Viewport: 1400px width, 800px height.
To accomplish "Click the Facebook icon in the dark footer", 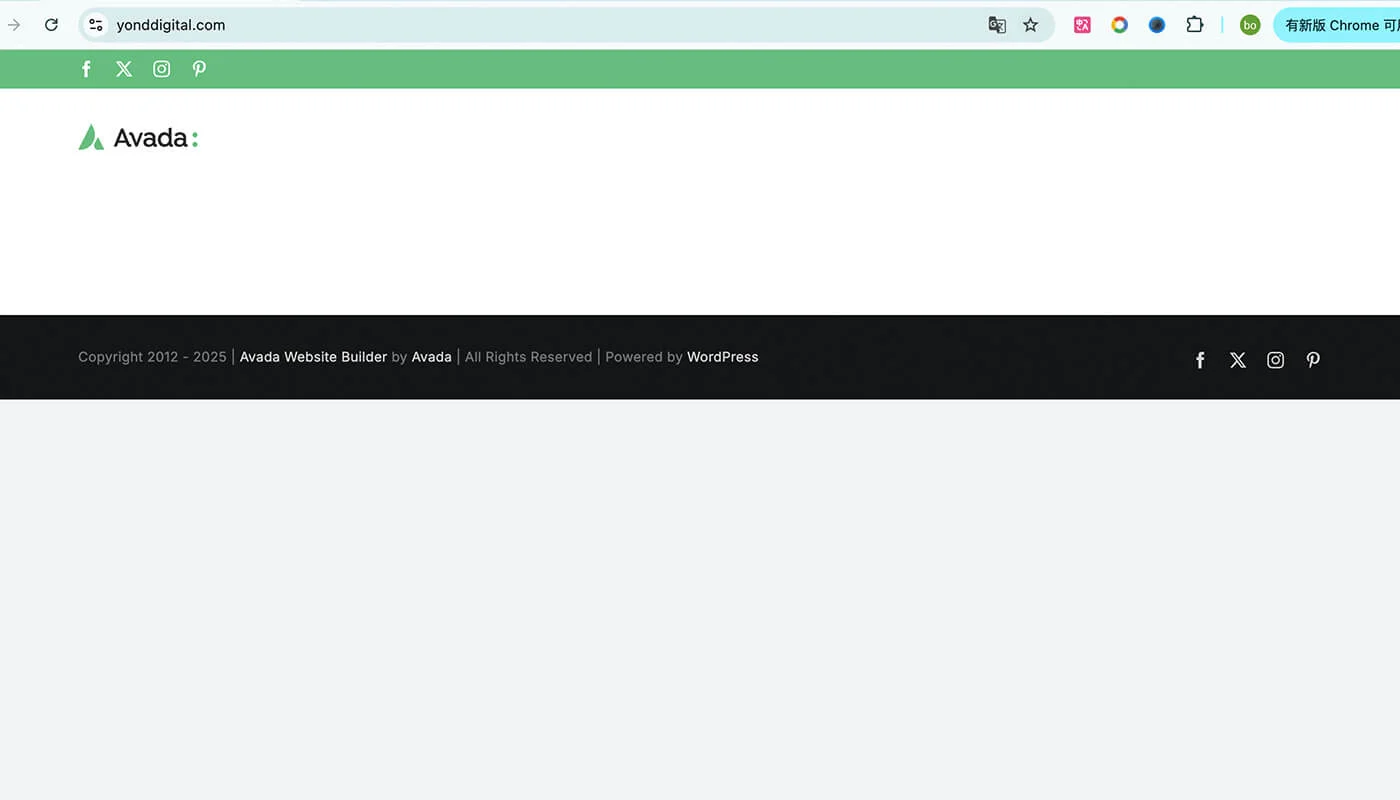I will click(x=1200, y=360).
